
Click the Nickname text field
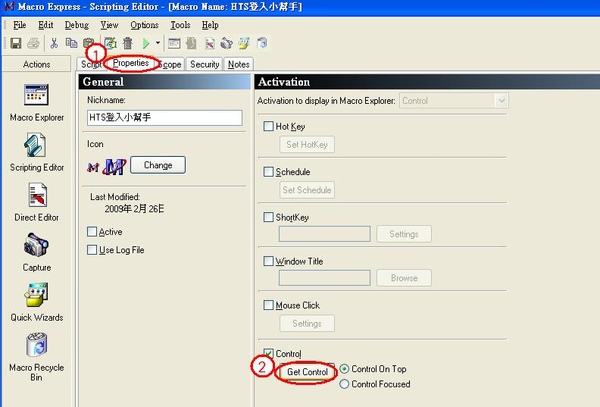165,117
